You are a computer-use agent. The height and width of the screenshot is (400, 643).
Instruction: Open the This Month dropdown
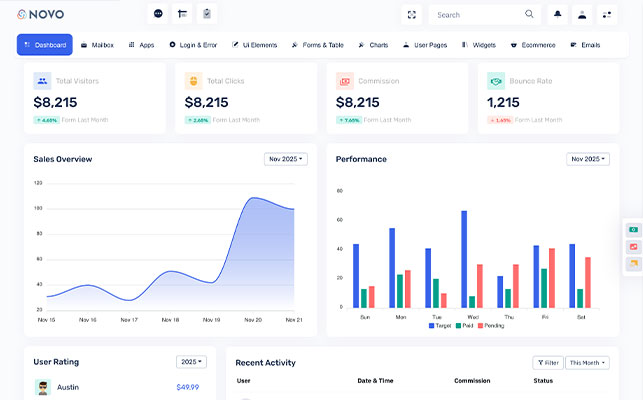click(x=587, y=363)
